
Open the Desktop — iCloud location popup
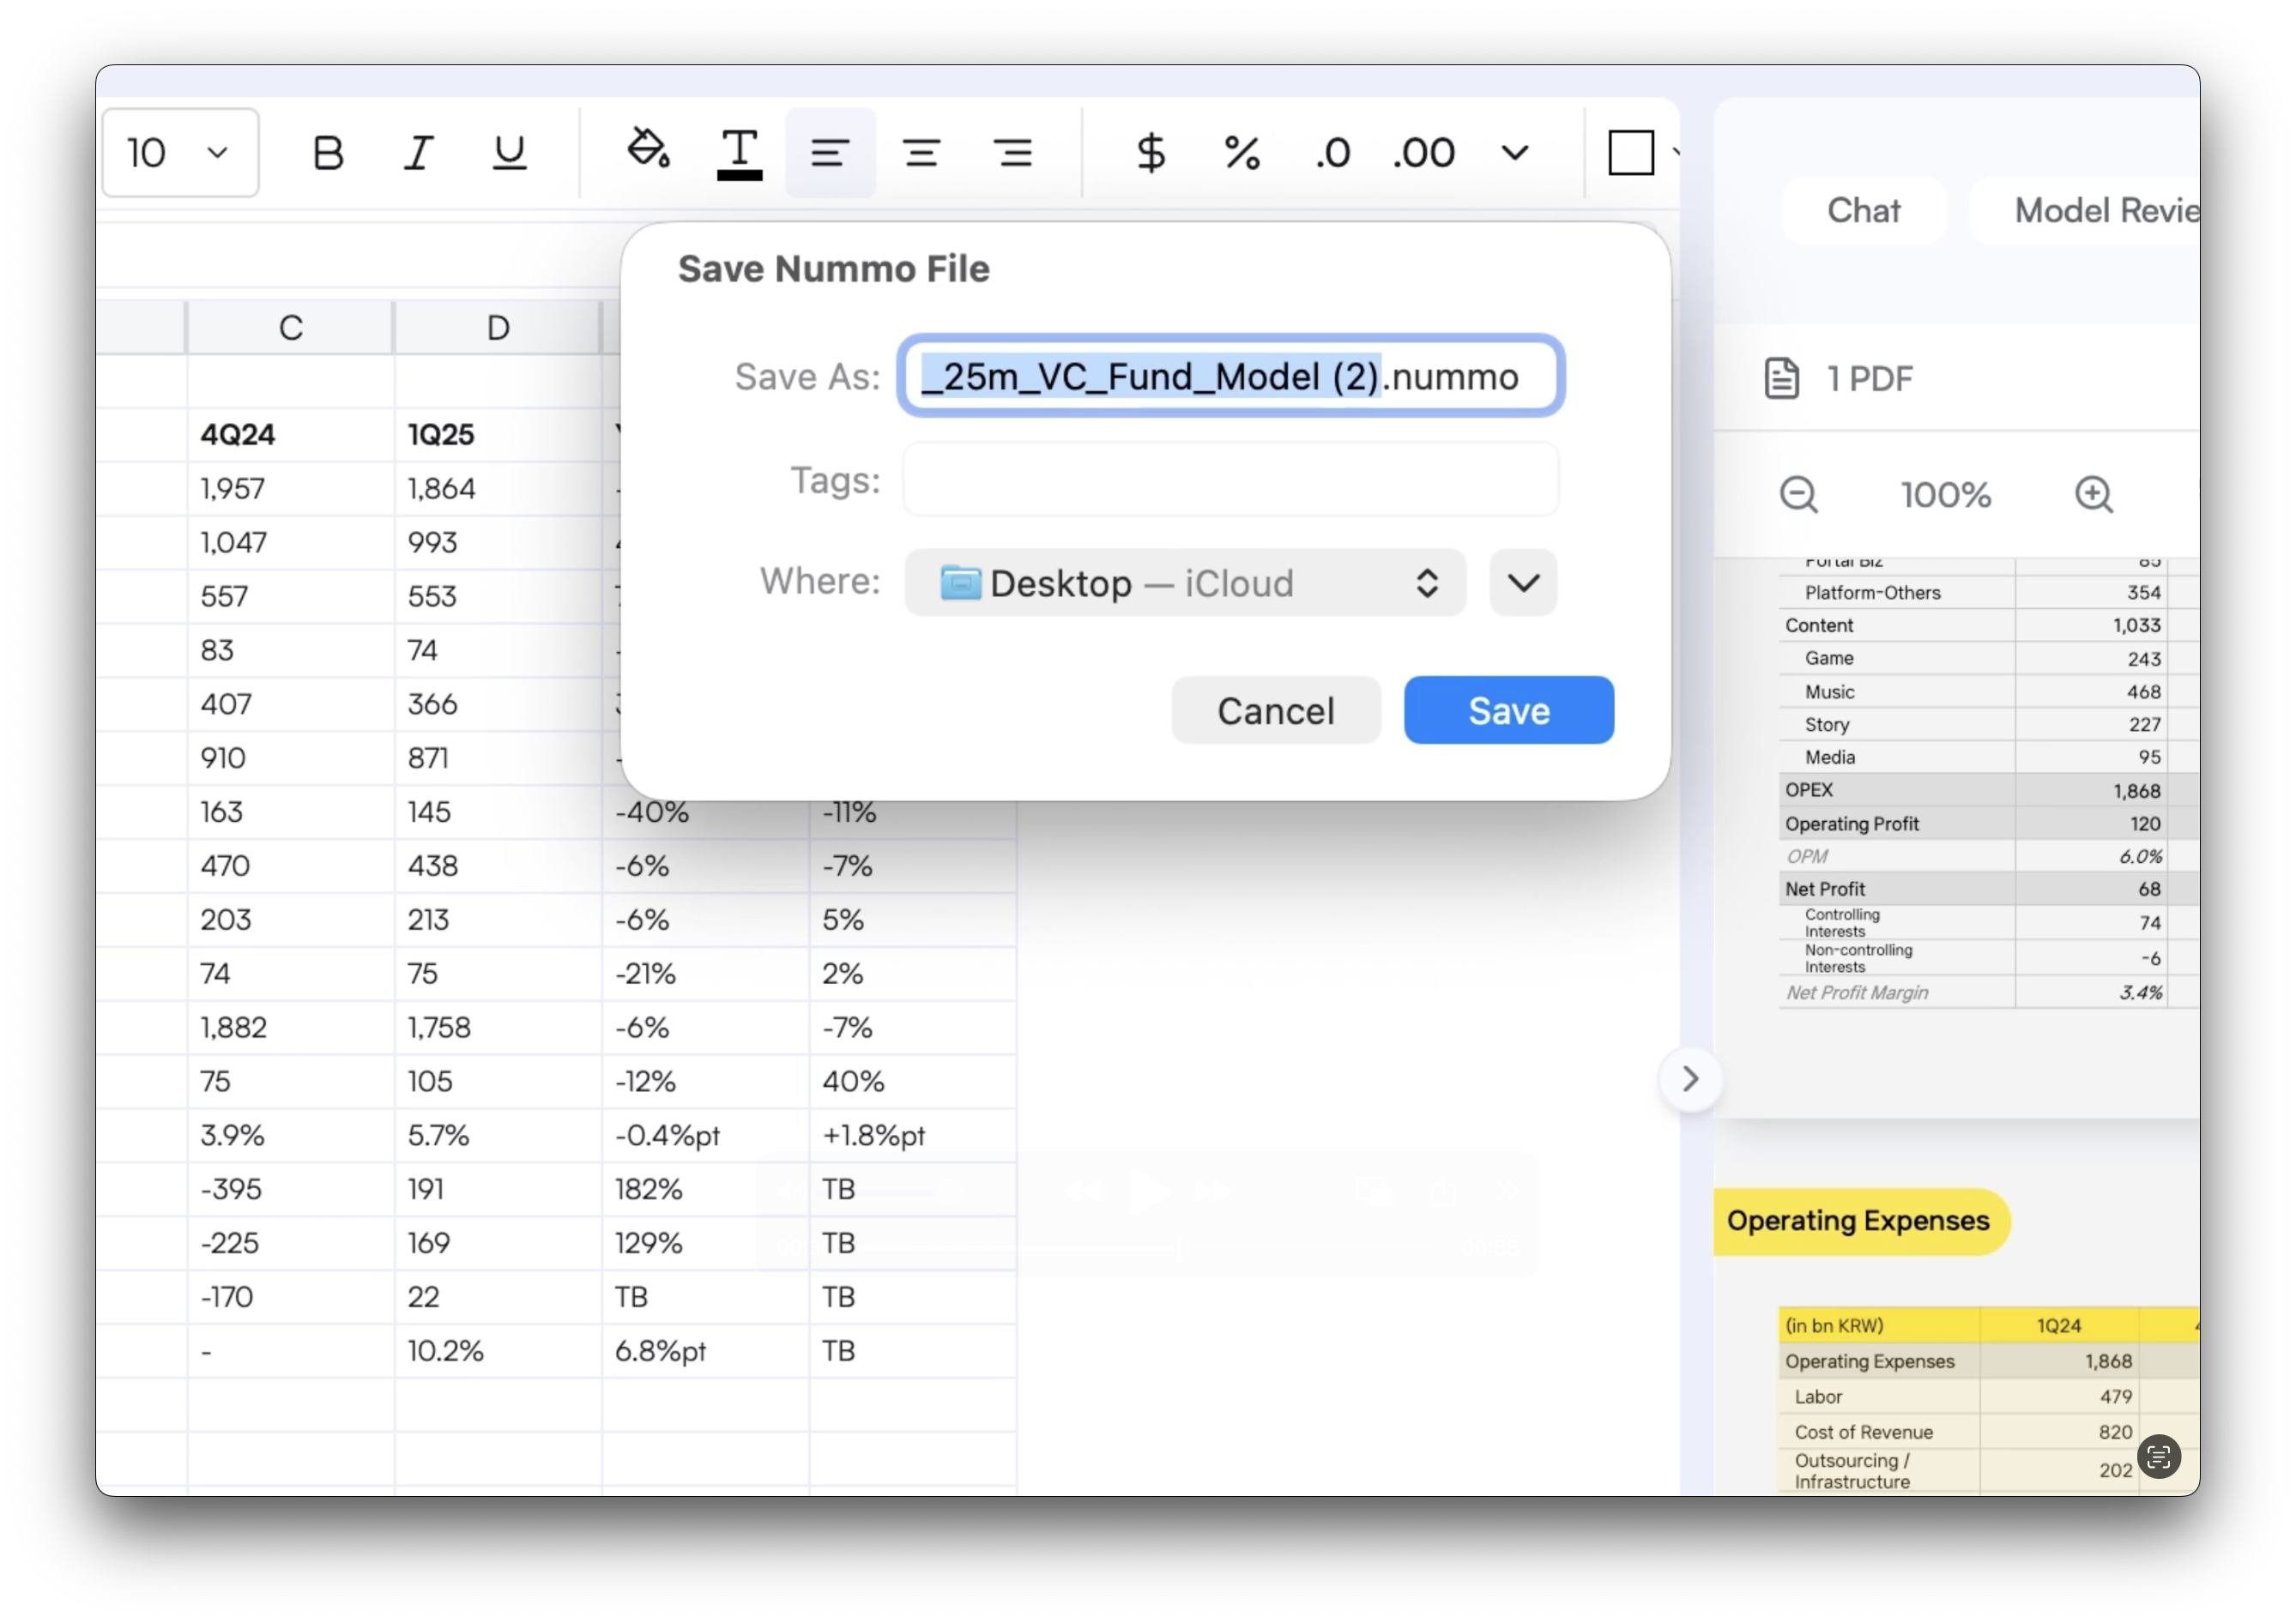click(1184, 582)
